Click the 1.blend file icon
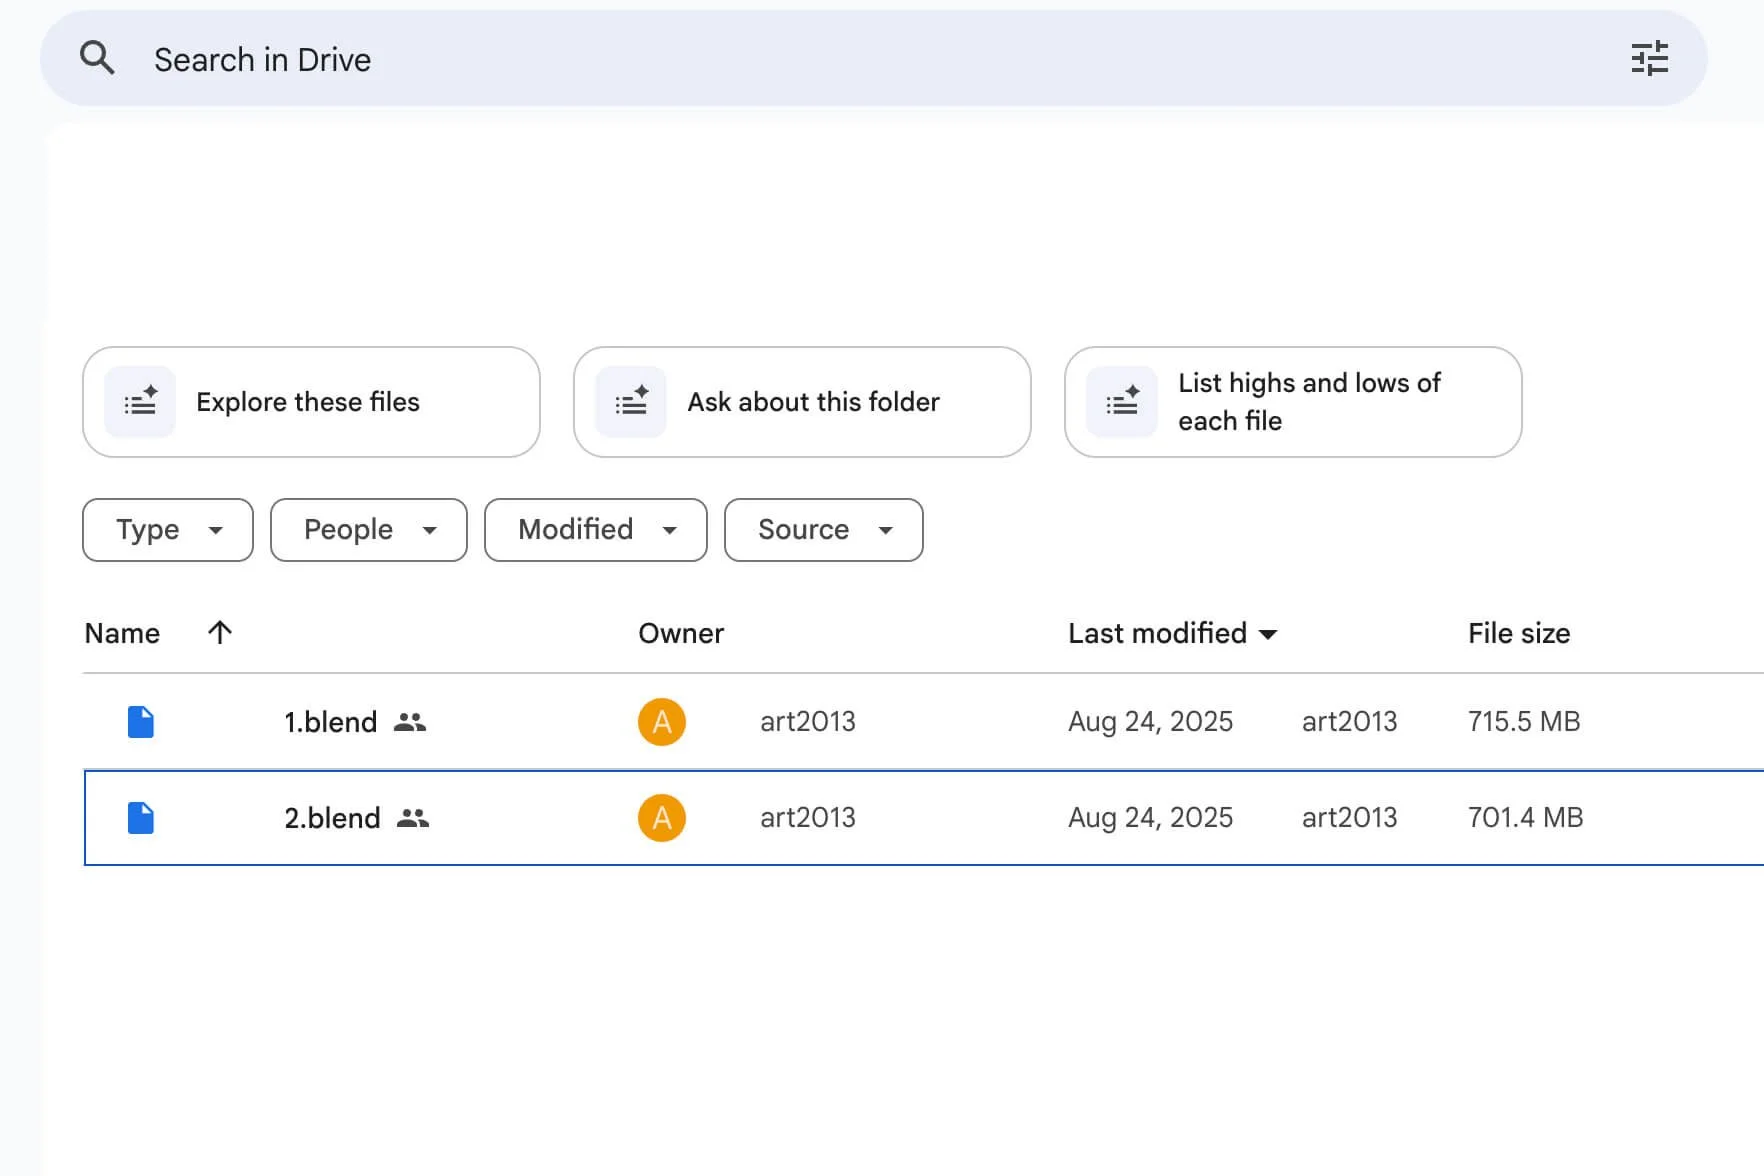1764x1176 pixels. tap(141, 722)
